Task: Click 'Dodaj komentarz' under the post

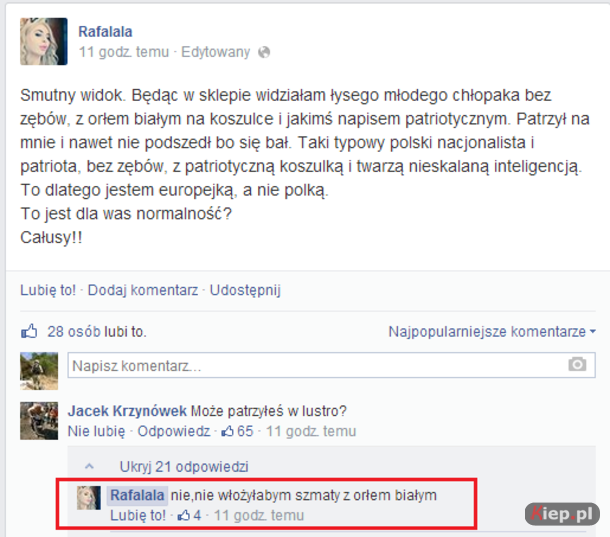Action: point(143,290)
